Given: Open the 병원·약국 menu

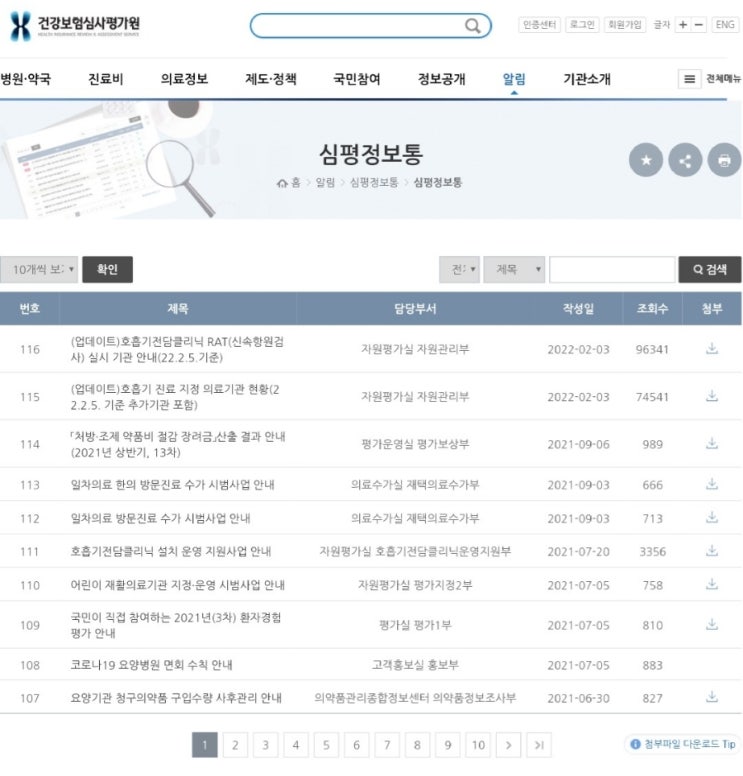Looking at the screenshot, I should (x=25, y=79).
